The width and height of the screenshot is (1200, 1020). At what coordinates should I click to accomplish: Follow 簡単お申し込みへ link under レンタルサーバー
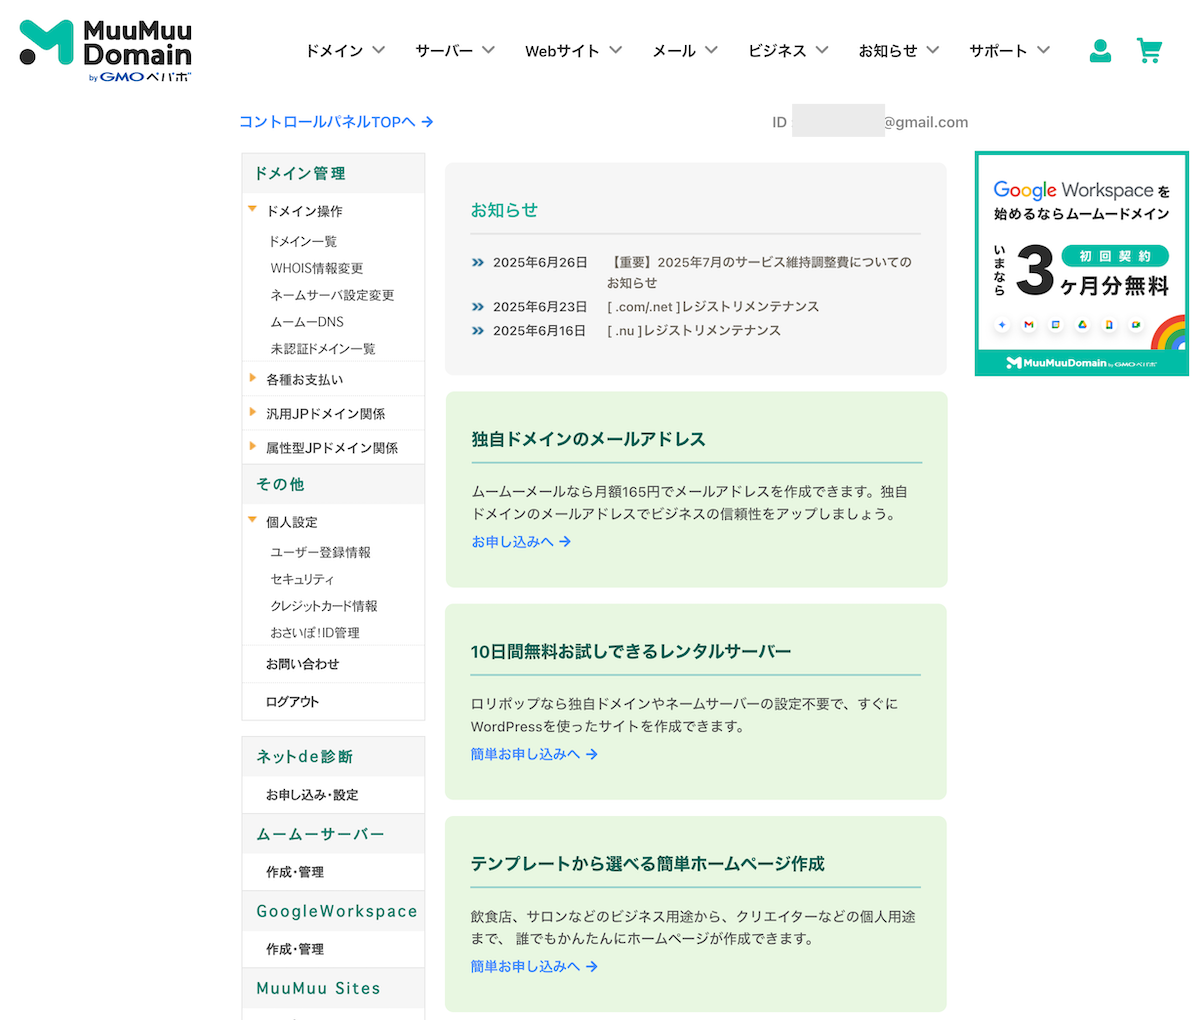[x=535, y=754]
